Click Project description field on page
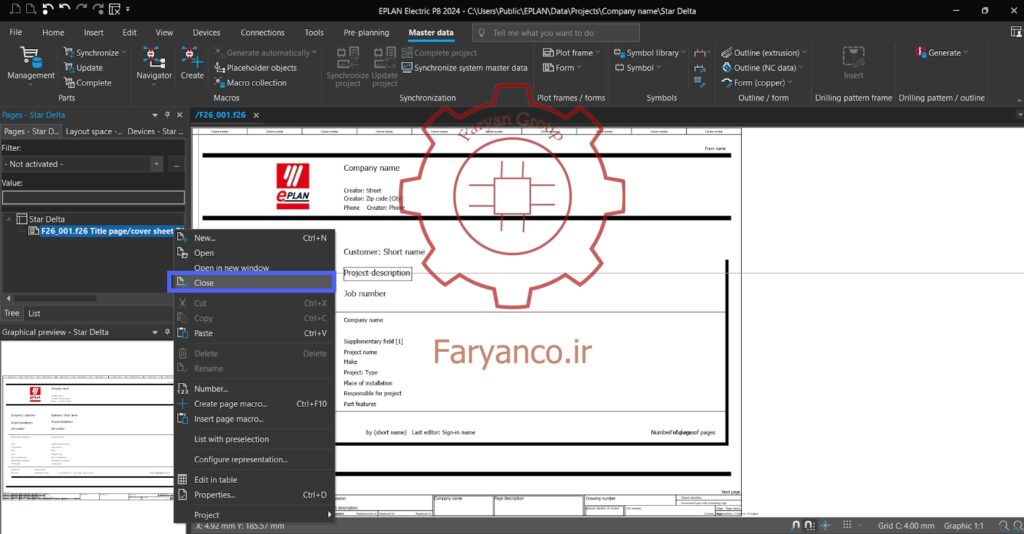 click(x=377, y=274)
